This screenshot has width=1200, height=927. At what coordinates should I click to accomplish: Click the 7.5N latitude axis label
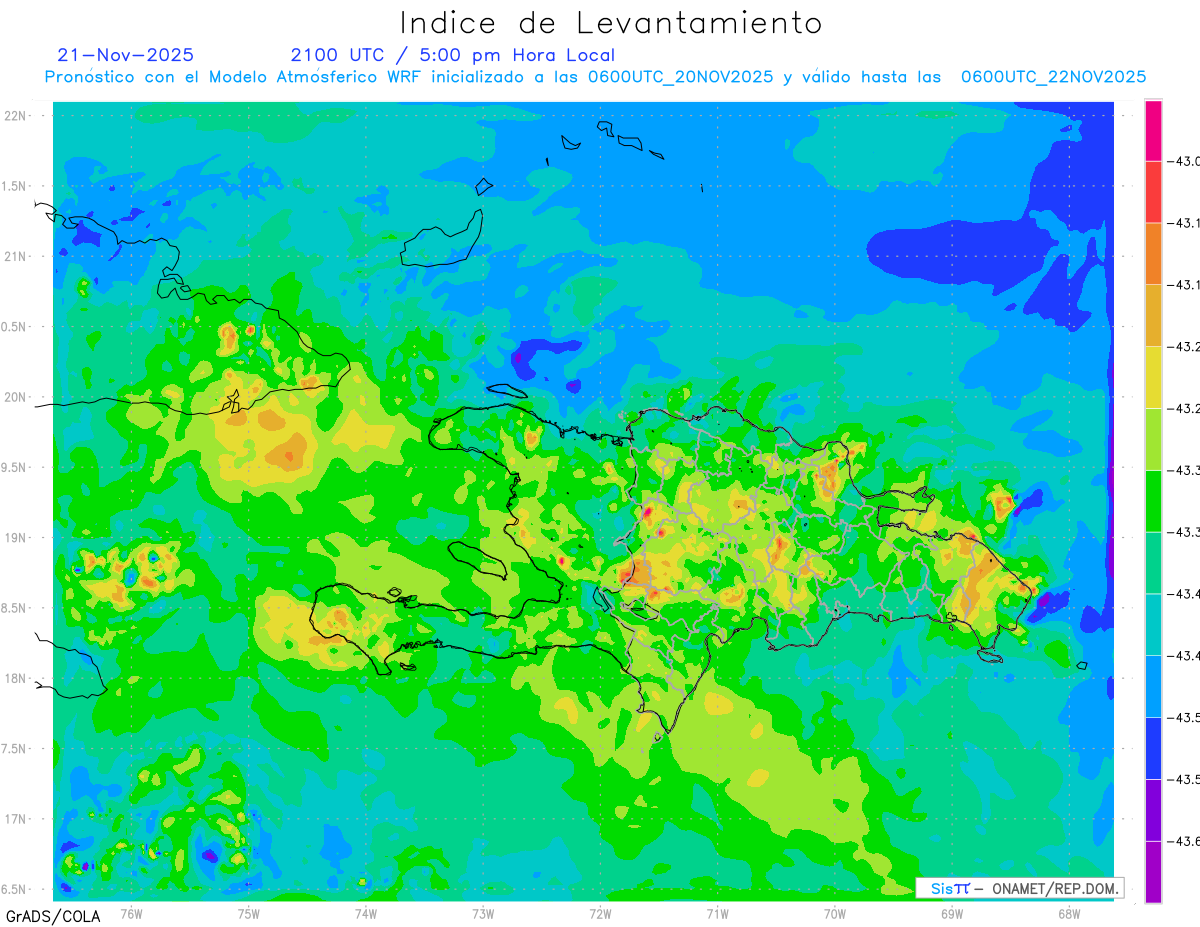pyautogui.click(x=13, y=748)
